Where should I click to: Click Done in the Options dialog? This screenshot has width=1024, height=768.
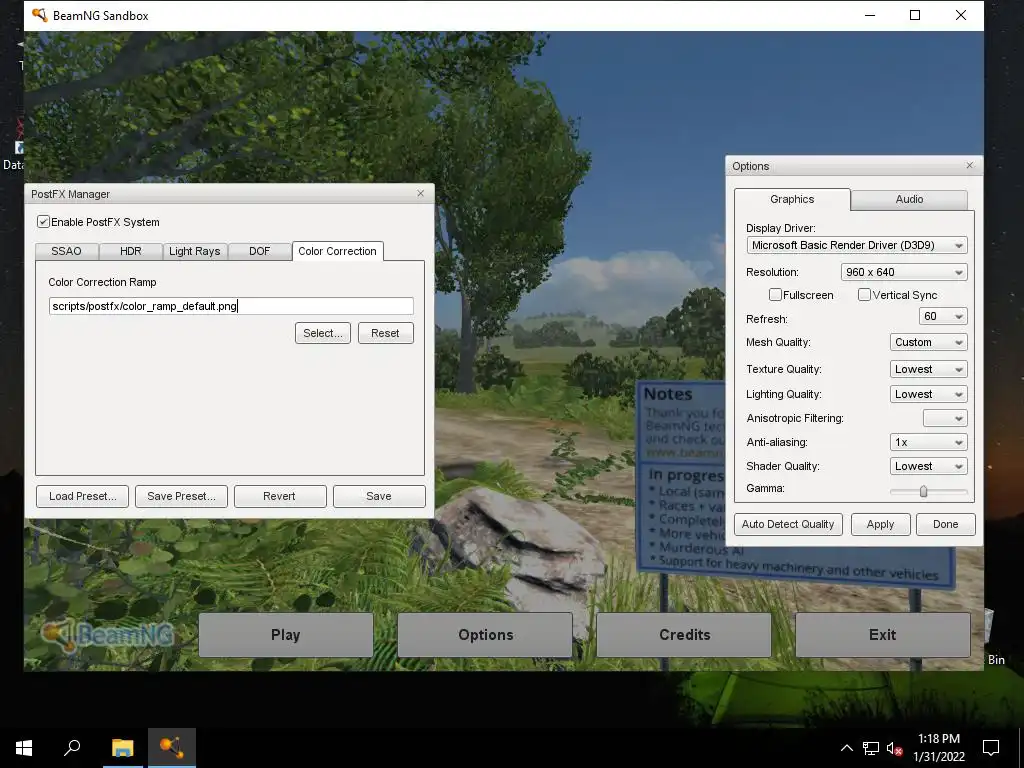pyautogui.click(x=946, y=524)
